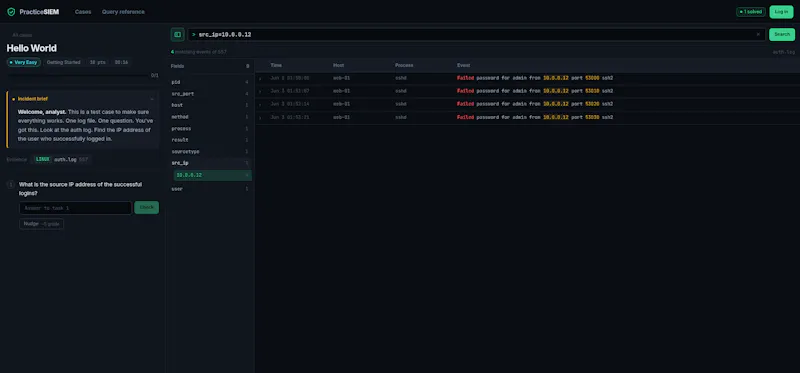Expand the pid field

(x=210, y=82)
